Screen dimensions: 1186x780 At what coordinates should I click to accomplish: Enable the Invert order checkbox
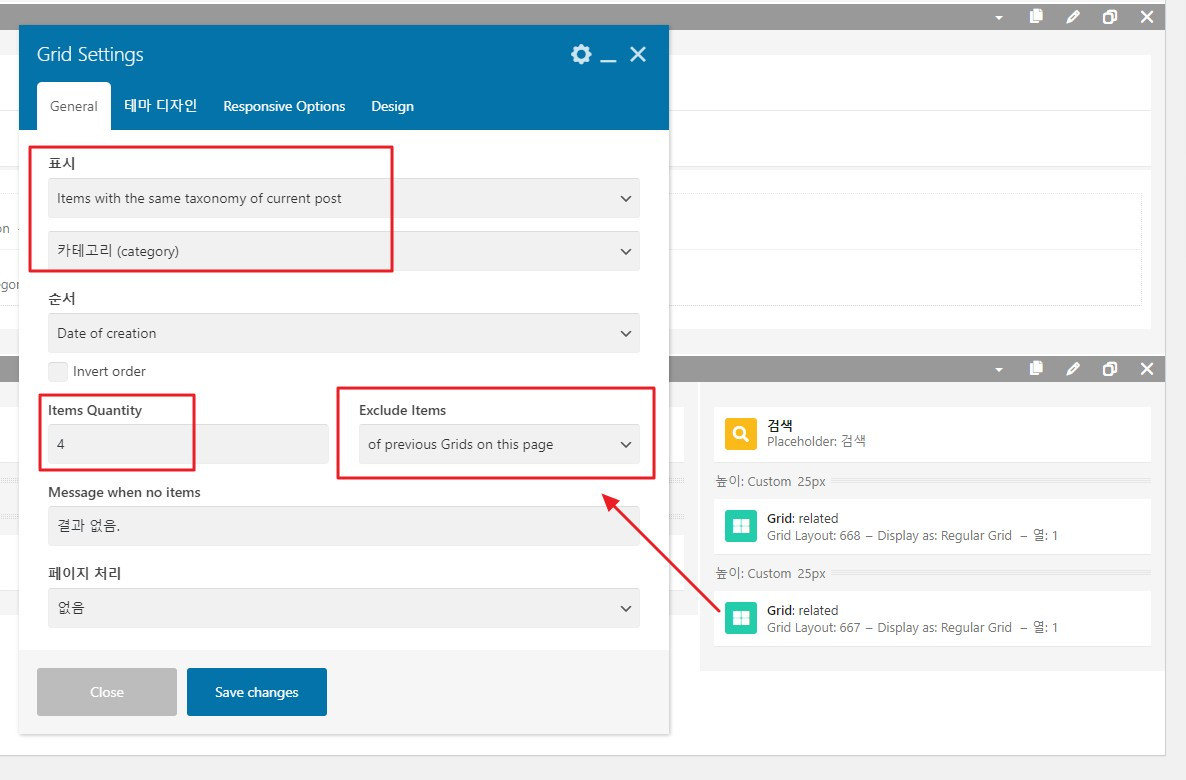[x=58, y=371]
